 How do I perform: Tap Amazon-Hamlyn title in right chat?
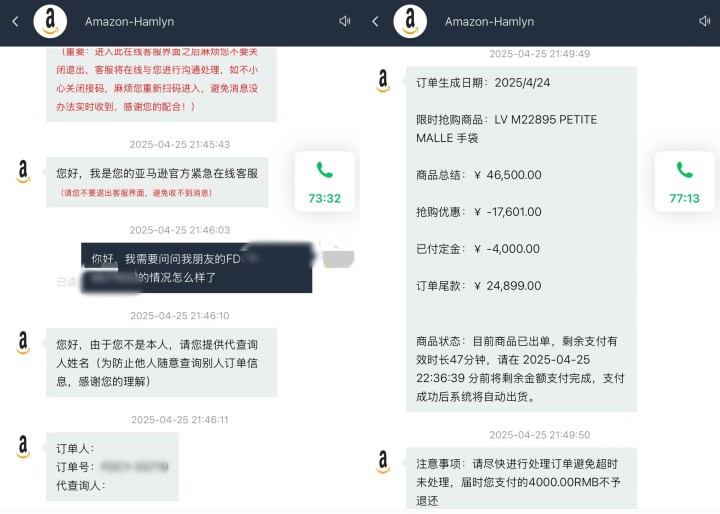(489, 21)
